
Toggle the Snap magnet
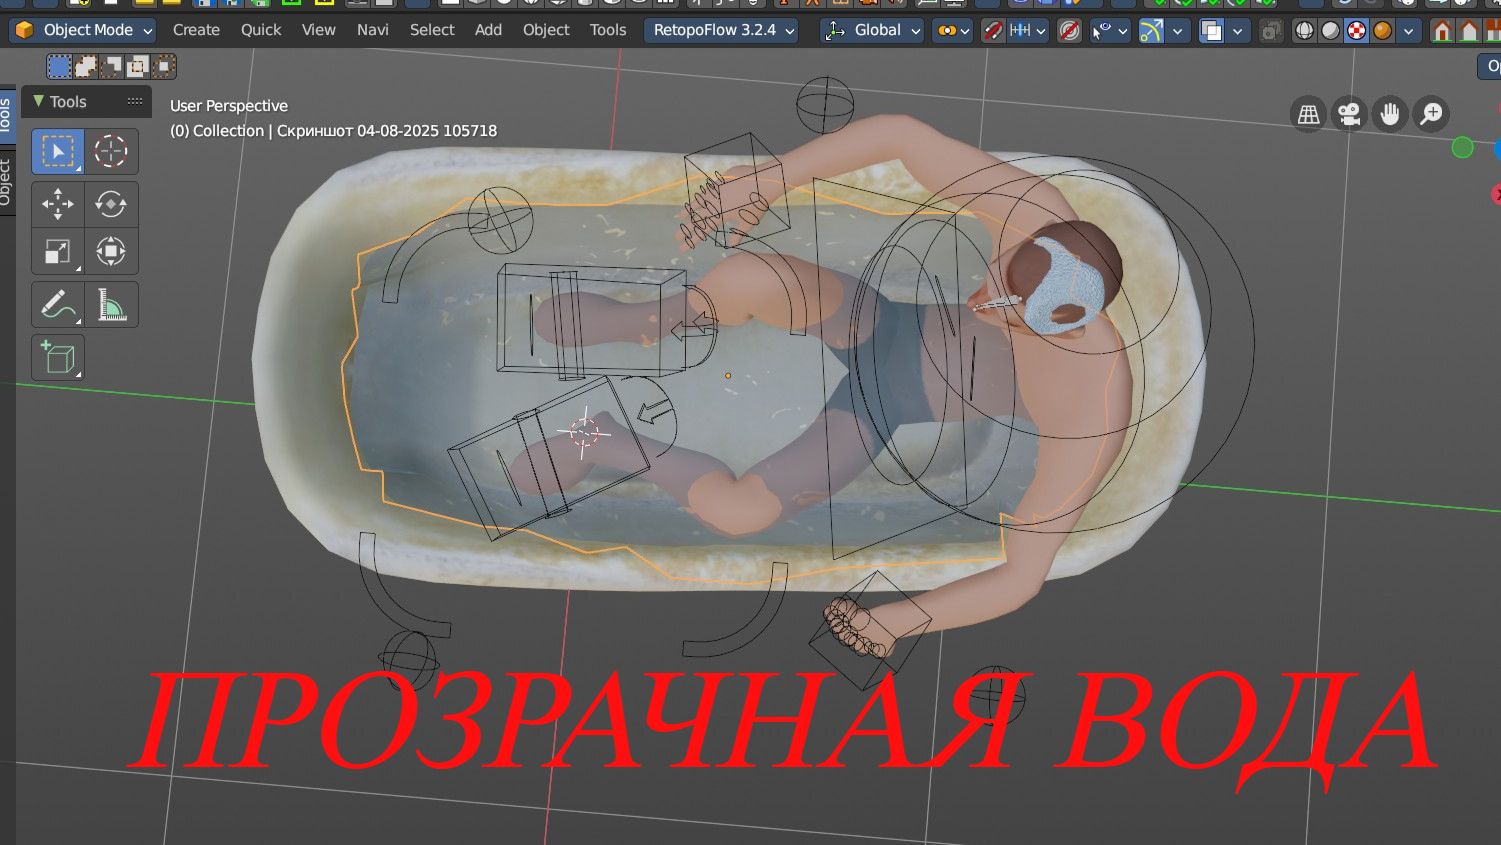993,31
